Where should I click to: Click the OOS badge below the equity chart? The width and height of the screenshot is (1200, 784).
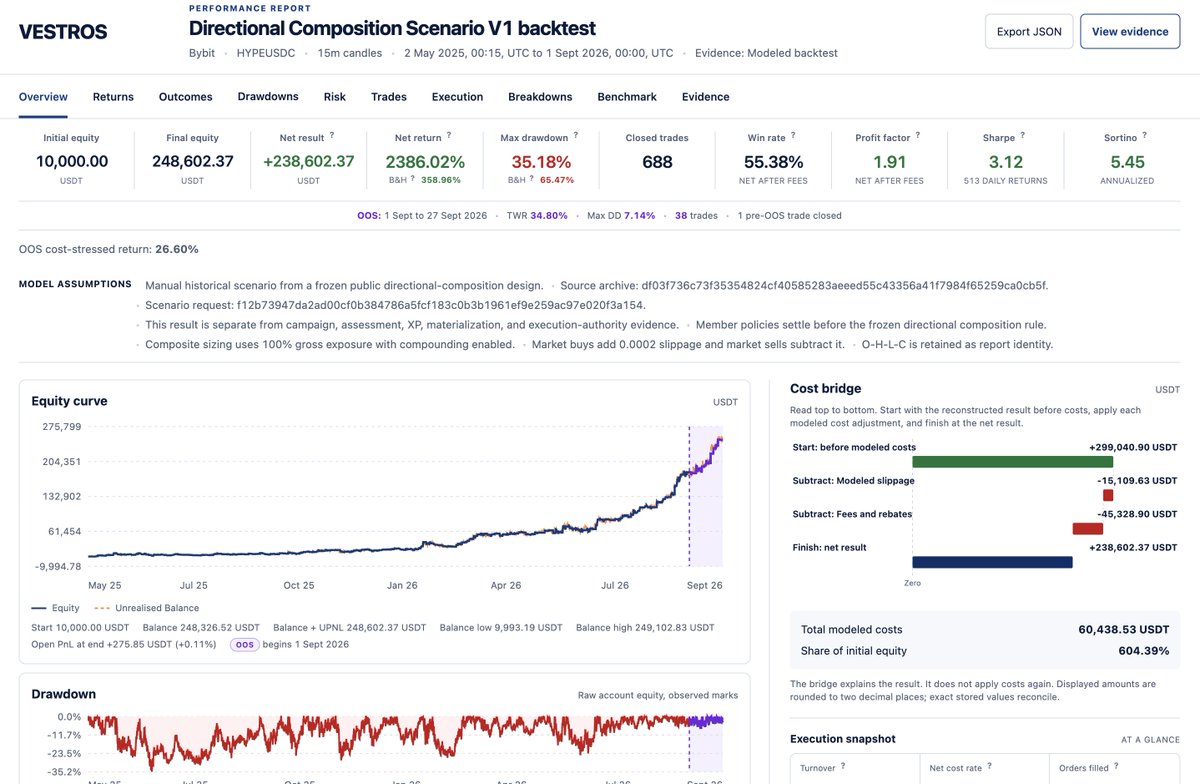pos(244,645)
